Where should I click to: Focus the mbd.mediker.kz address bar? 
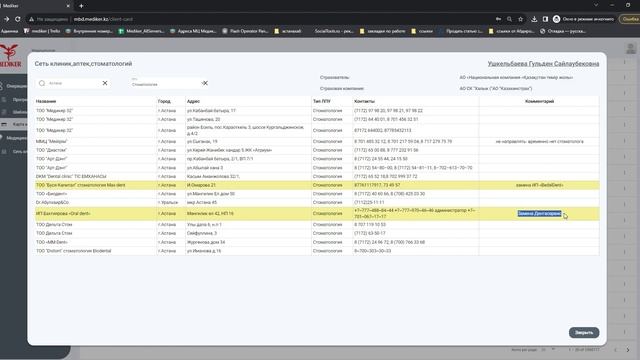(x=103, y=19)
